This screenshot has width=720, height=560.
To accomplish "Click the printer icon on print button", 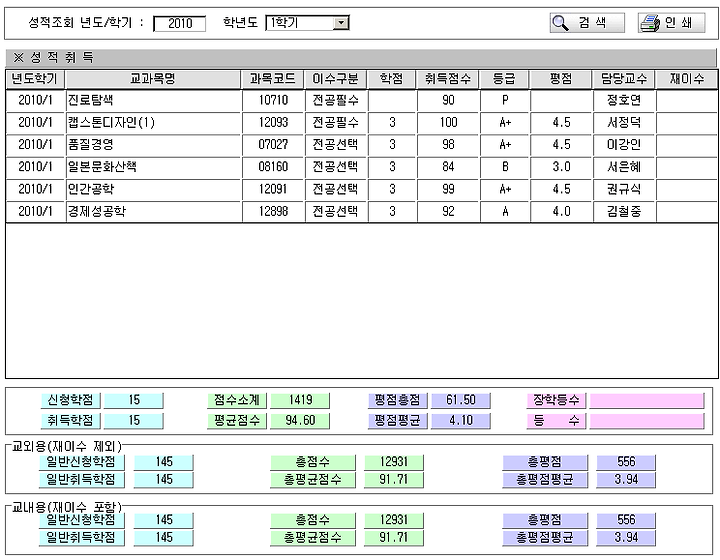I will (650, 23).
